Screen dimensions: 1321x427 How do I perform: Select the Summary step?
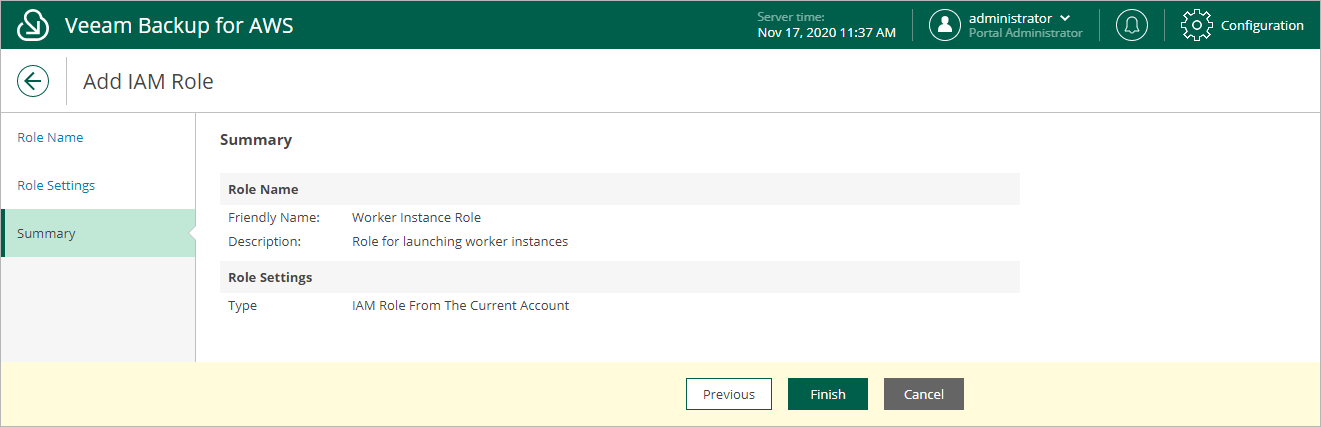tap(98, 233)
